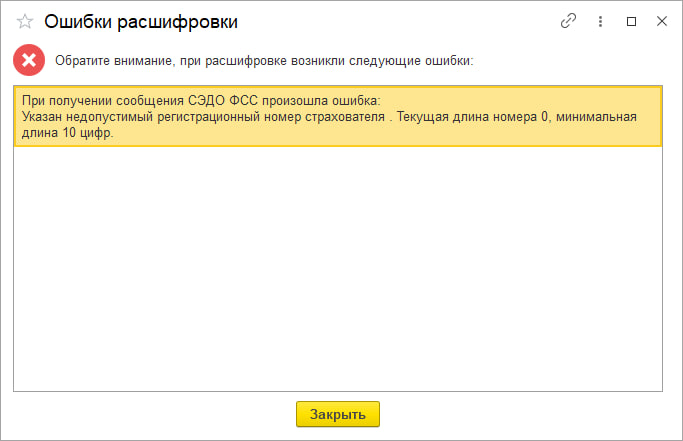
Task: Open the three-dot more actions menu
Action: (x=600, y=21)
